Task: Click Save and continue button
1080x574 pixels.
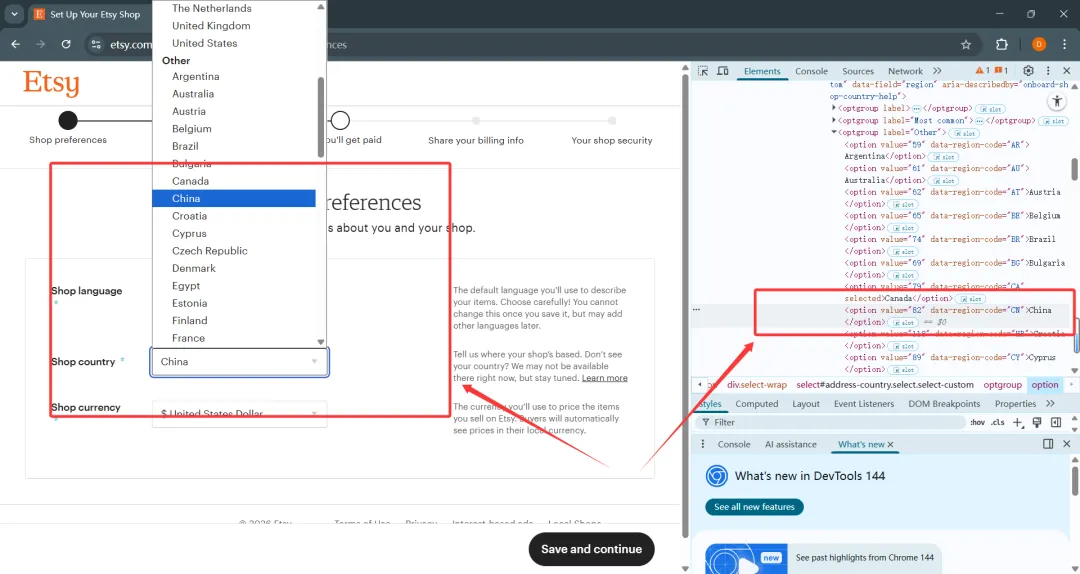Action: [x=591, y=549]
